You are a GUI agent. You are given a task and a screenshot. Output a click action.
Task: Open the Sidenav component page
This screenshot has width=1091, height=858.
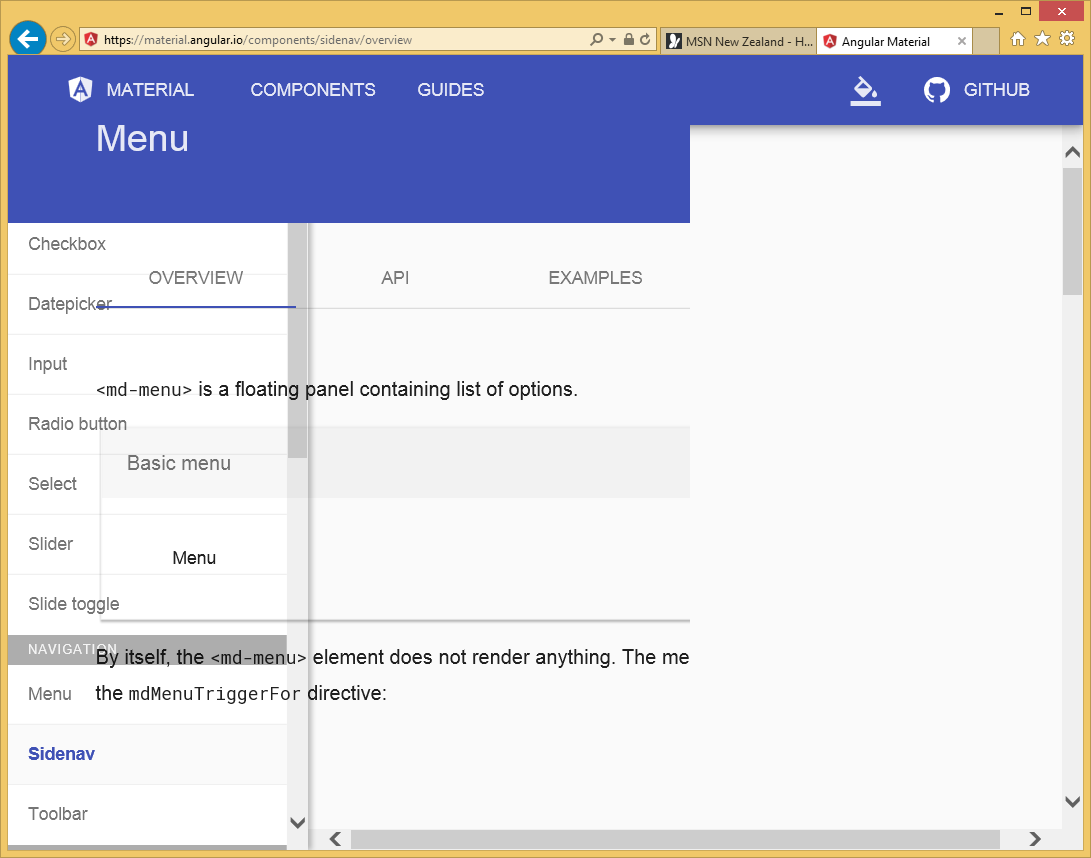coord(61,753)
